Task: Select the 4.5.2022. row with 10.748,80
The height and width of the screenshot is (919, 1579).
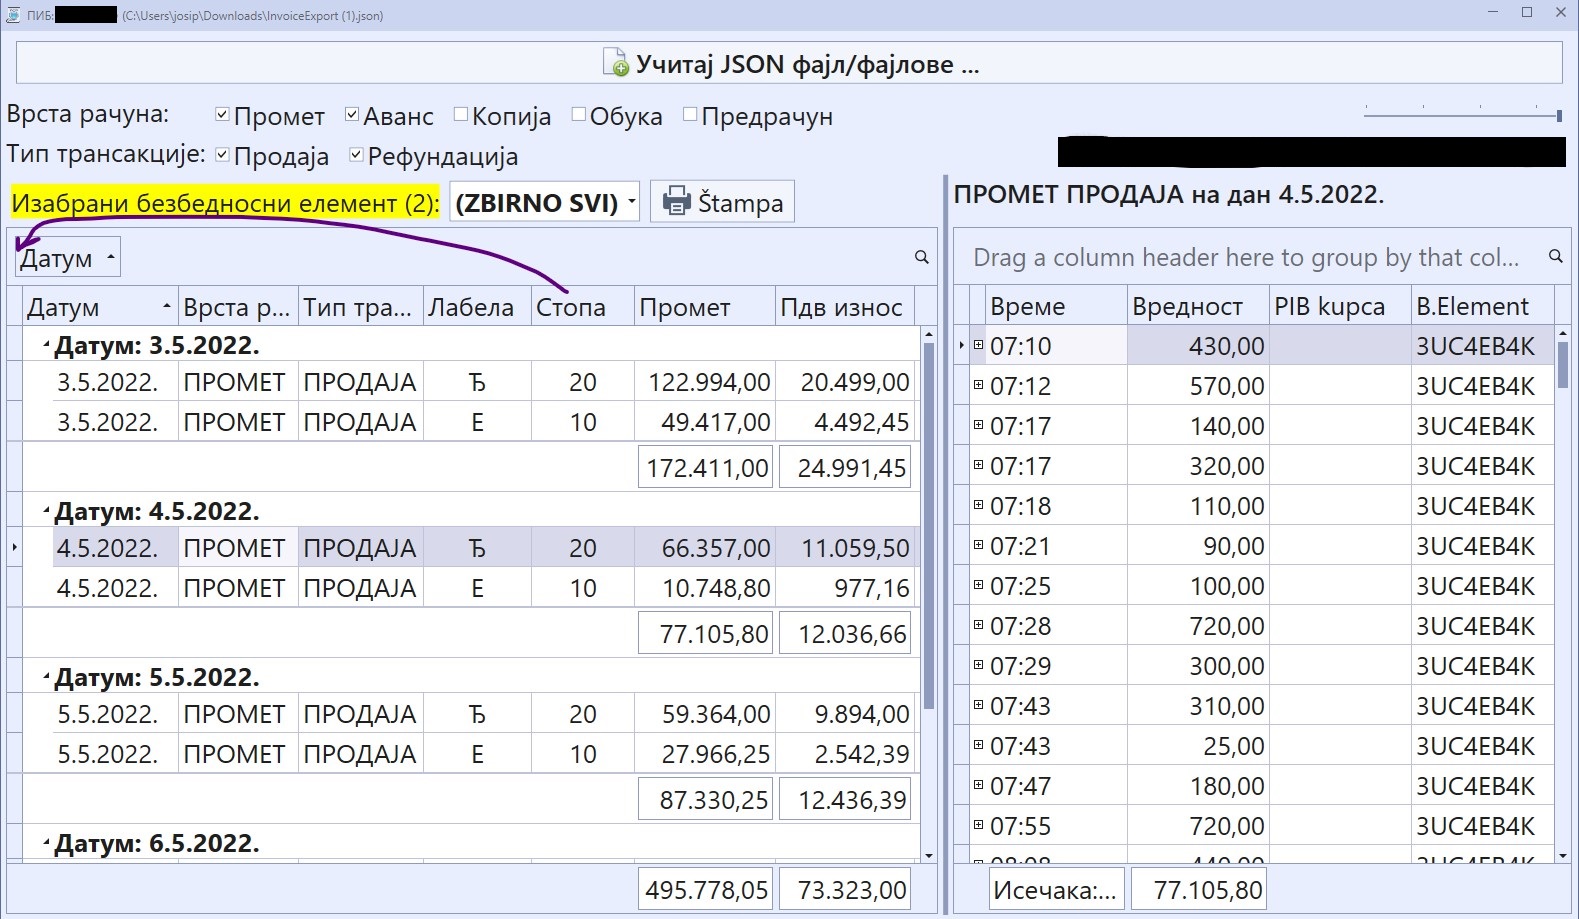Action: pos(470,588)
